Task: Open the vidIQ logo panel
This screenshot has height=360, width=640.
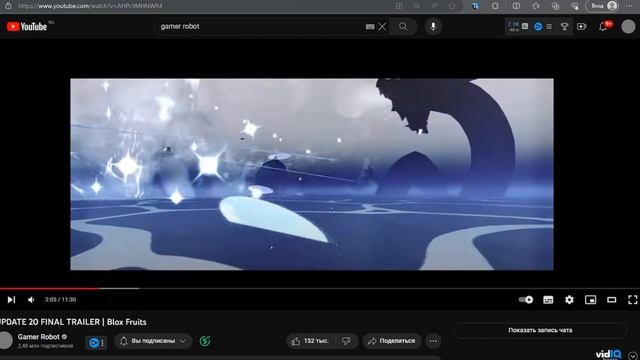Action: click(x=609, y=354)
